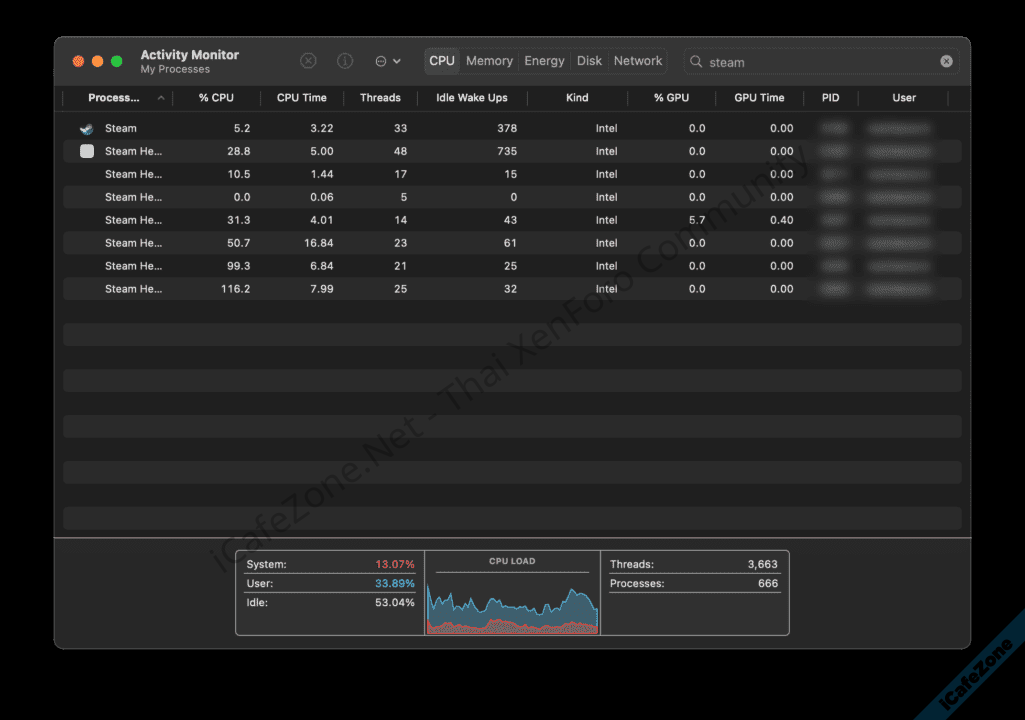This screenshot has width=1025, height=720.
Task: Switch to the Memory tab
Action: pos(489,61)
